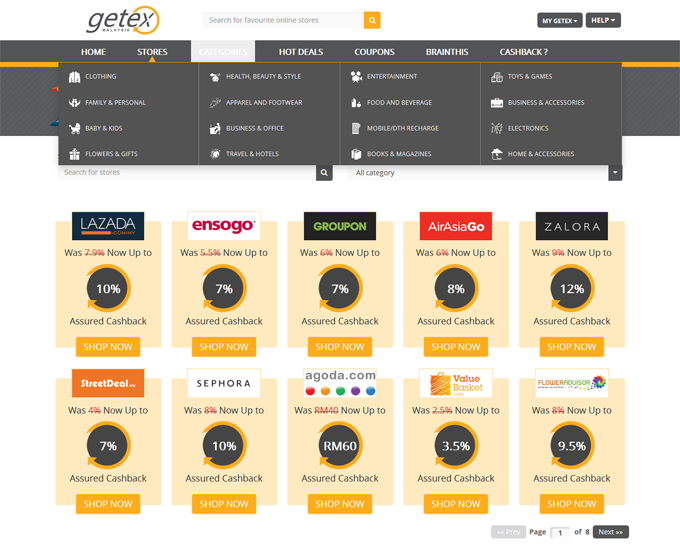This screenshot has height=547, width=680.
Task: Click the 12% cashback badge for Zalora
Action: (x=572, y=288)
